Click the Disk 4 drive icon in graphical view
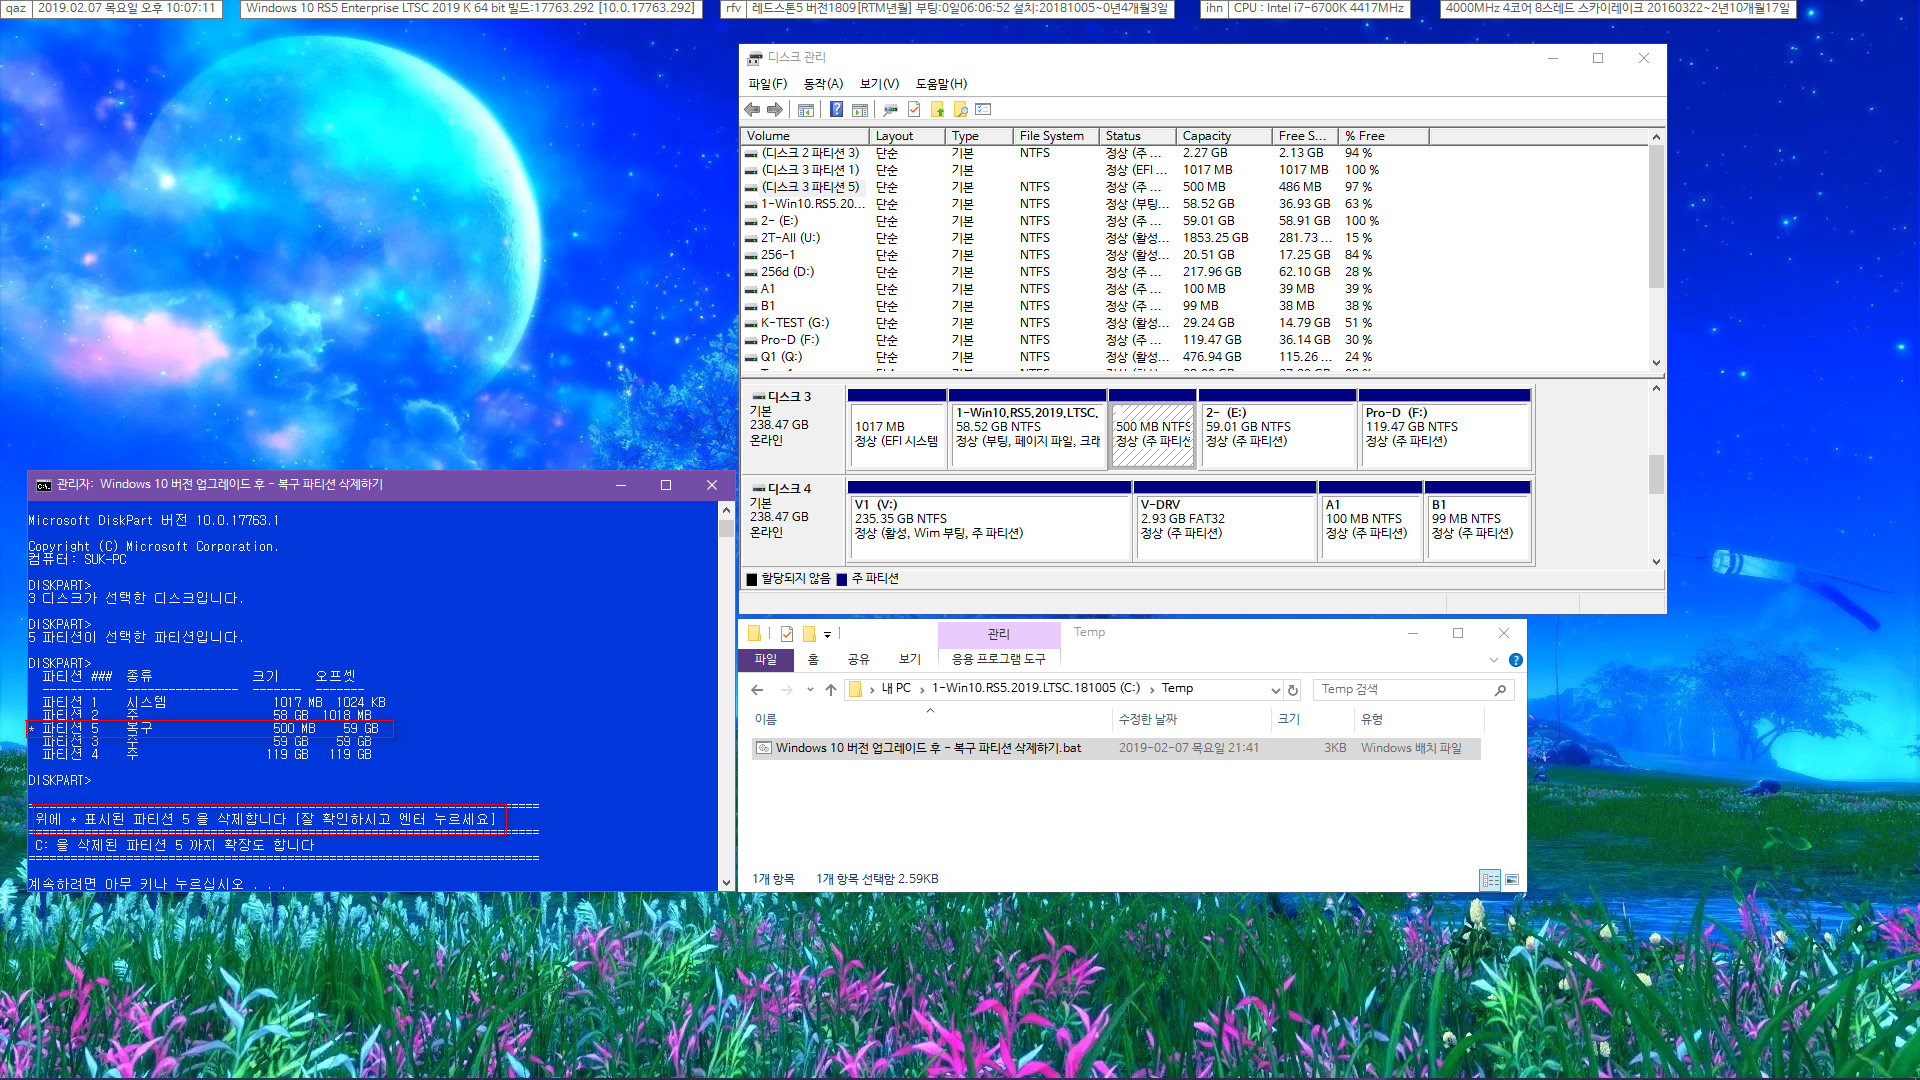The image size is (1920, 1080). [x=759, y=489]
